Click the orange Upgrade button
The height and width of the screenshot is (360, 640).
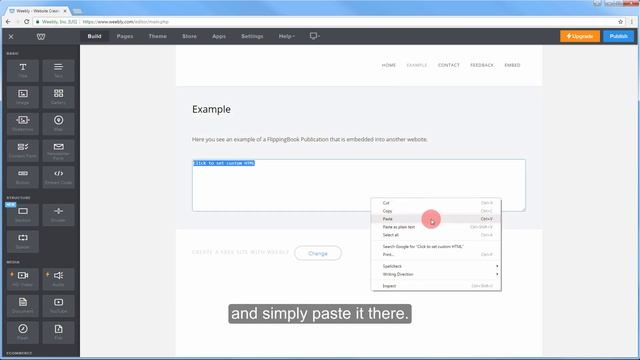coord(580,36)
